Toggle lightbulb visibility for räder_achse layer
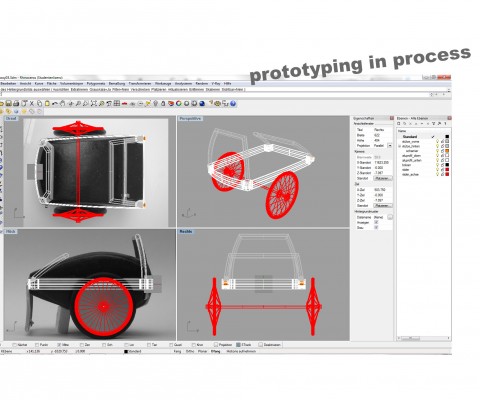 (x=437, y=174)
